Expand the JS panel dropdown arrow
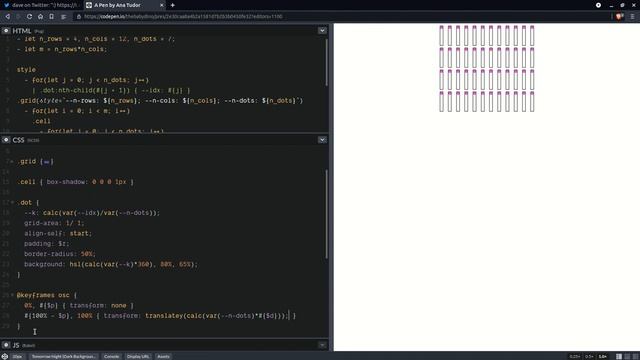 pos(322,345)
